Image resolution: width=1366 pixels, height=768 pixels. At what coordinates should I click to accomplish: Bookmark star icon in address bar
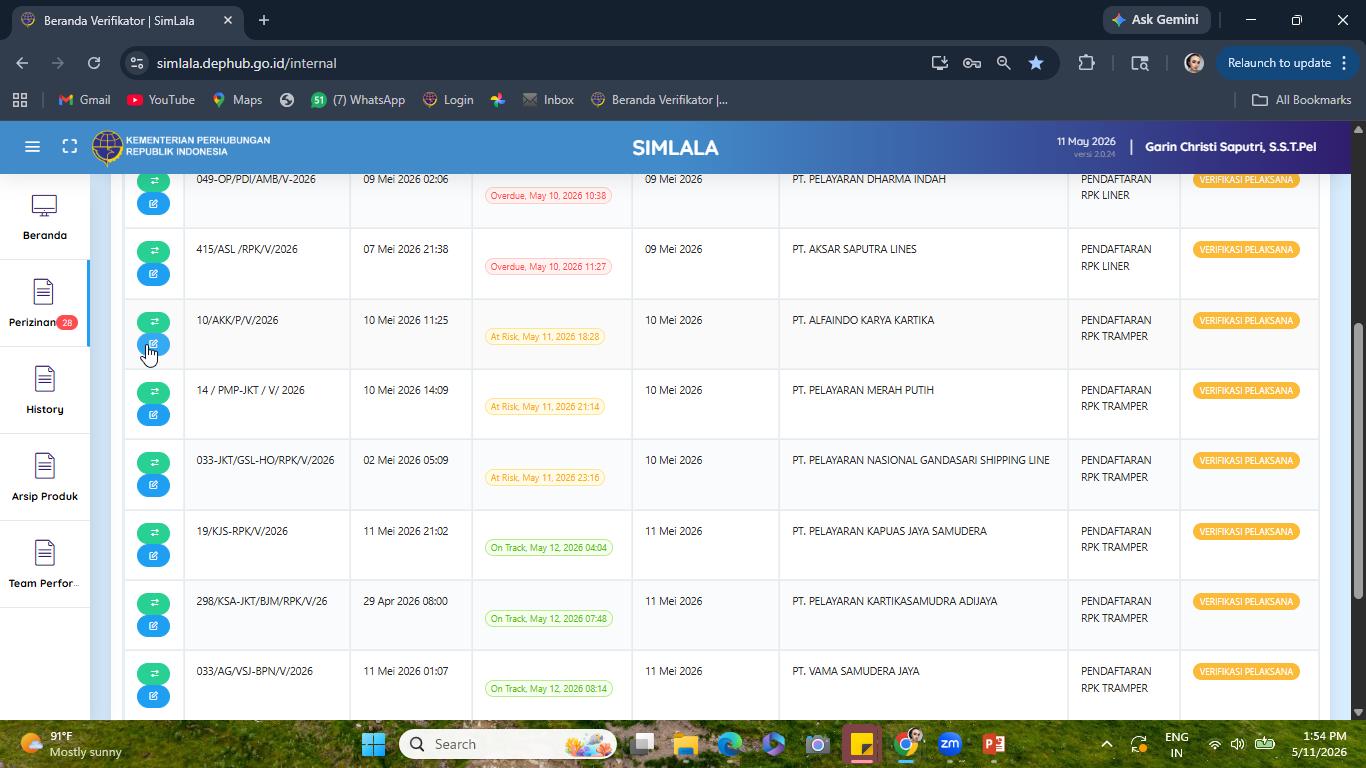point(1036,63)
